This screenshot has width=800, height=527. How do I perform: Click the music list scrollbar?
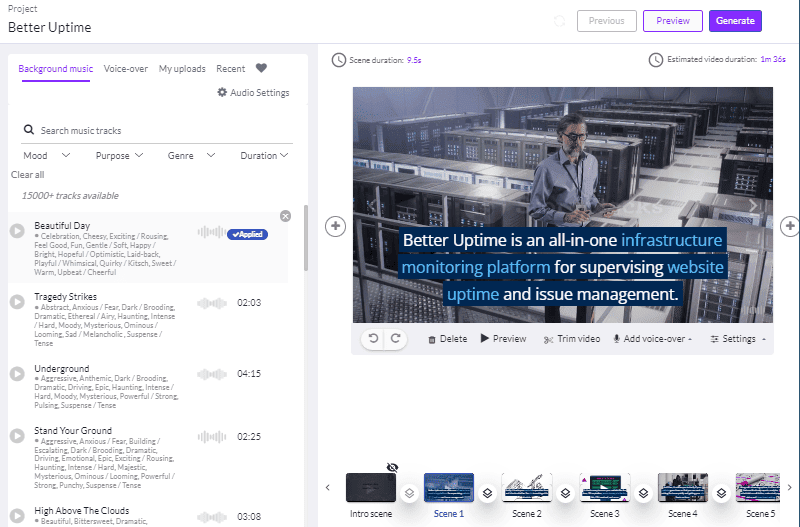click(x=306, y=238)
